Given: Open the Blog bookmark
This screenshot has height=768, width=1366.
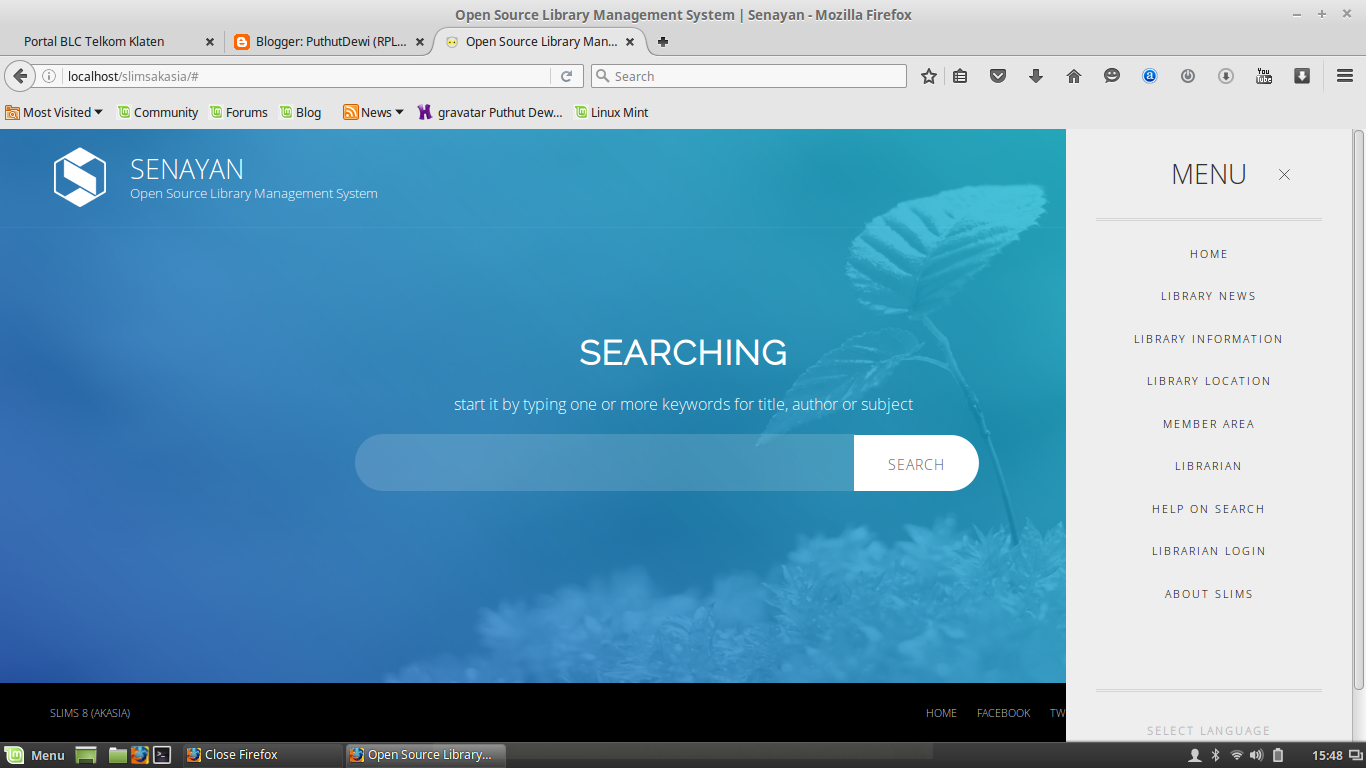Looking at the screenshot, I should 301,112.
